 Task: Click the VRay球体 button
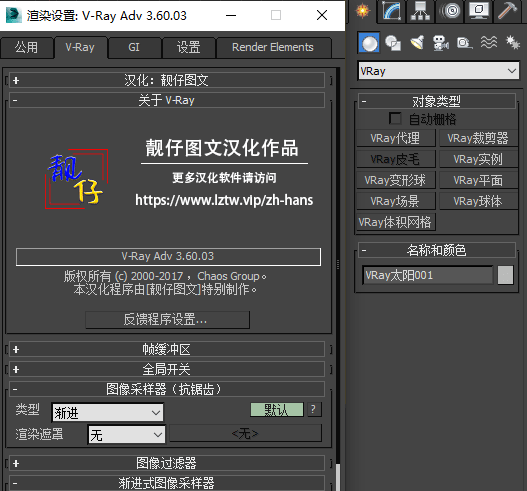[x=478, y=201]
